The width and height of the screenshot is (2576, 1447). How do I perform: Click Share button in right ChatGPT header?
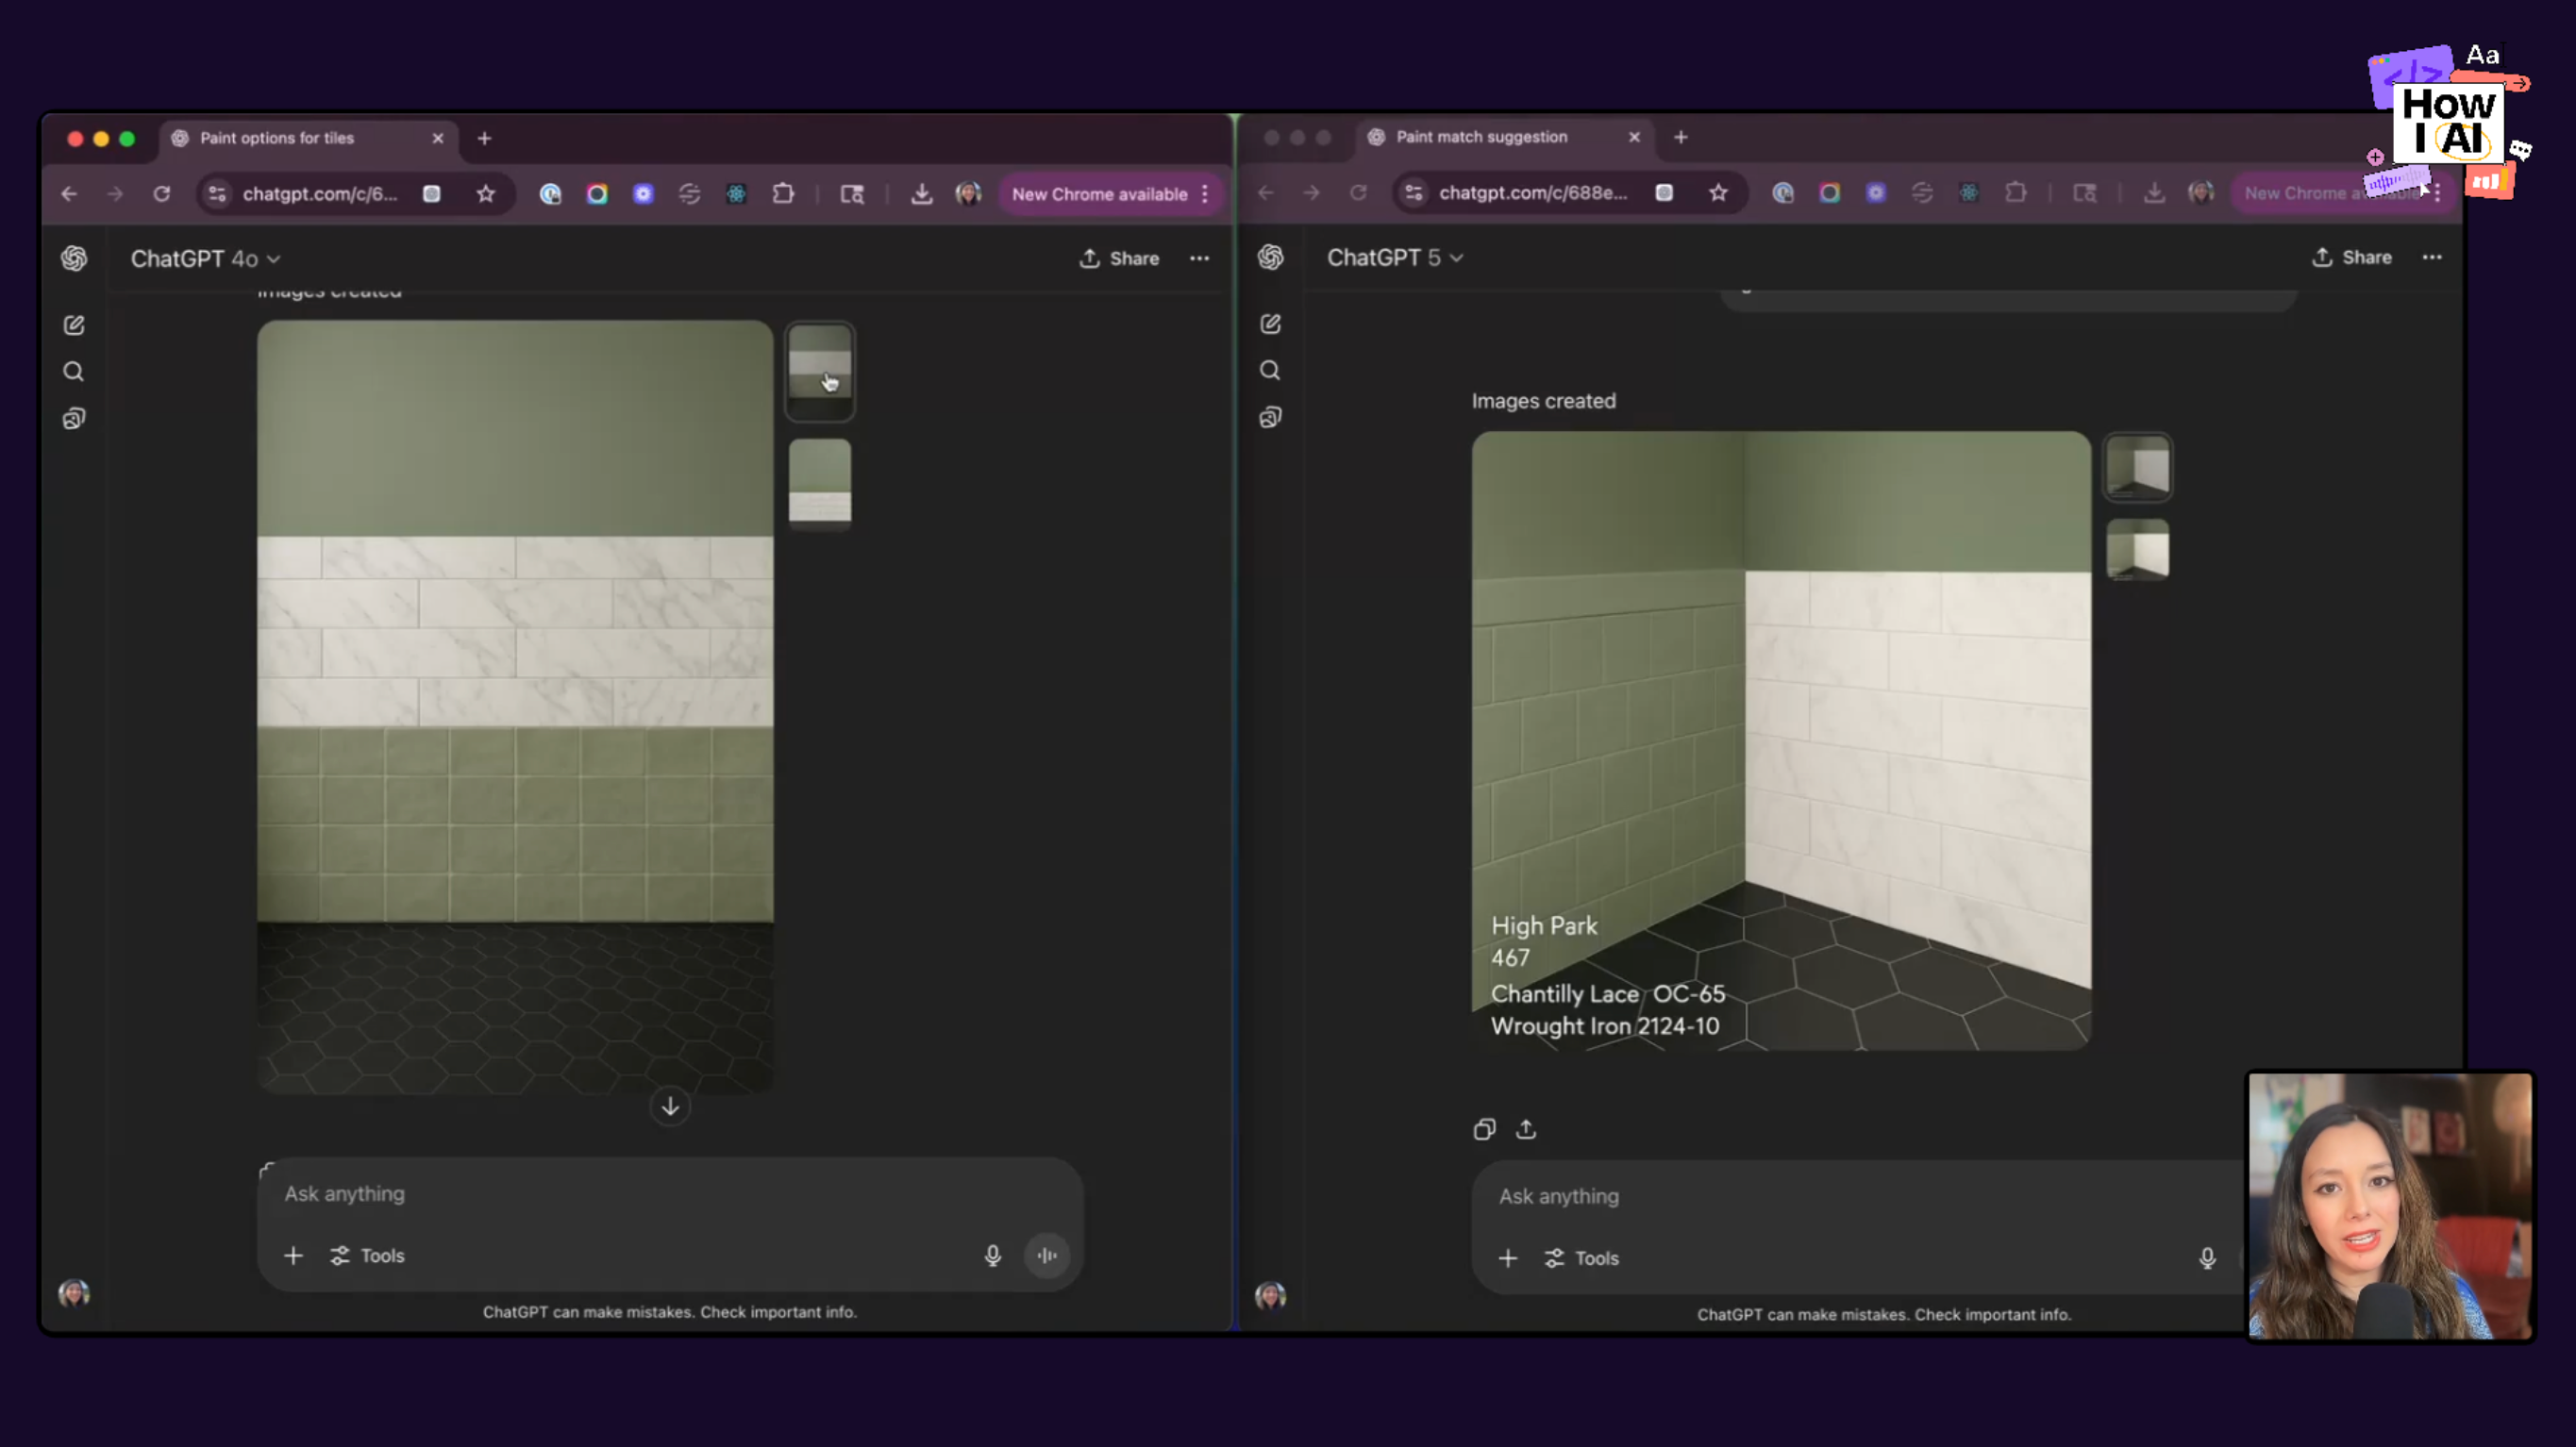[x=2352, y=257]
